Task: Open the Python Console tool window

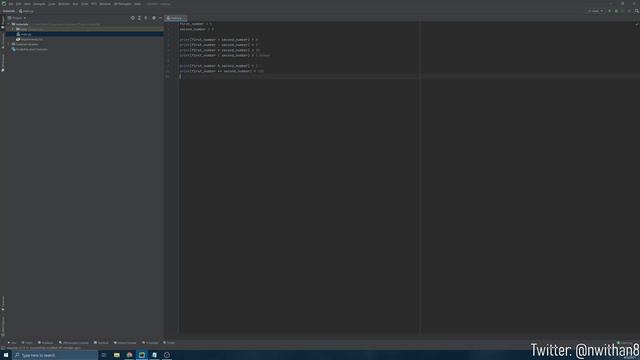Action: [125, 343]
